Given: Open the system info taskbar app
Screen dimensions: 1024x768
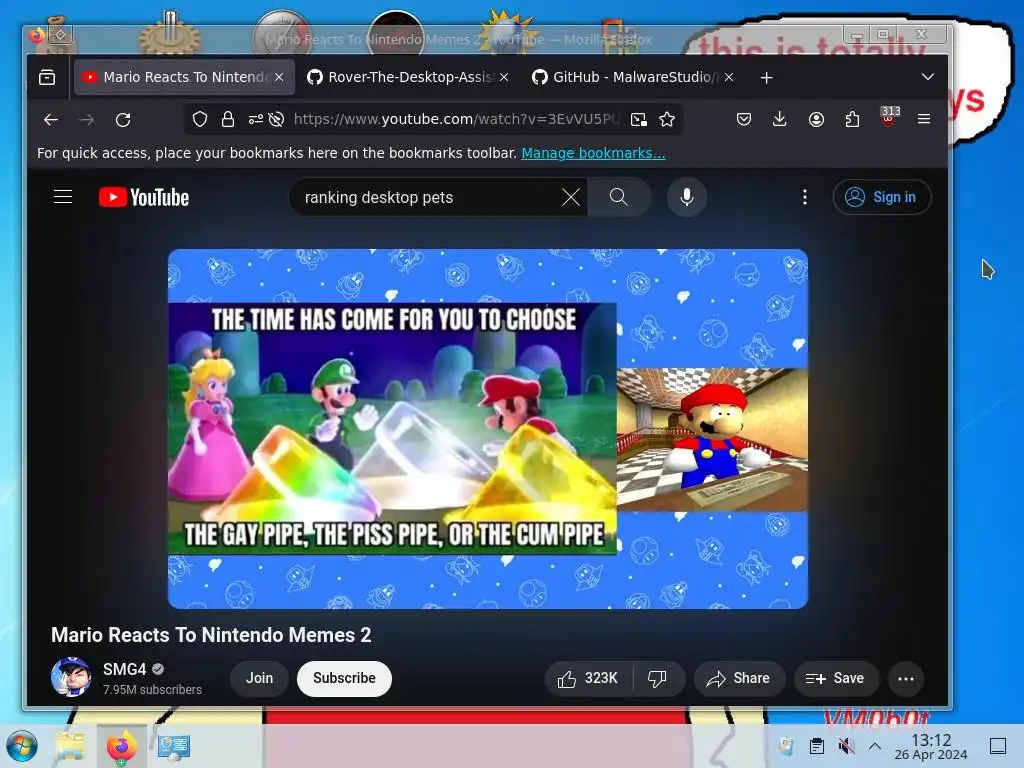Looking at the screenshot, I should 174,746.
